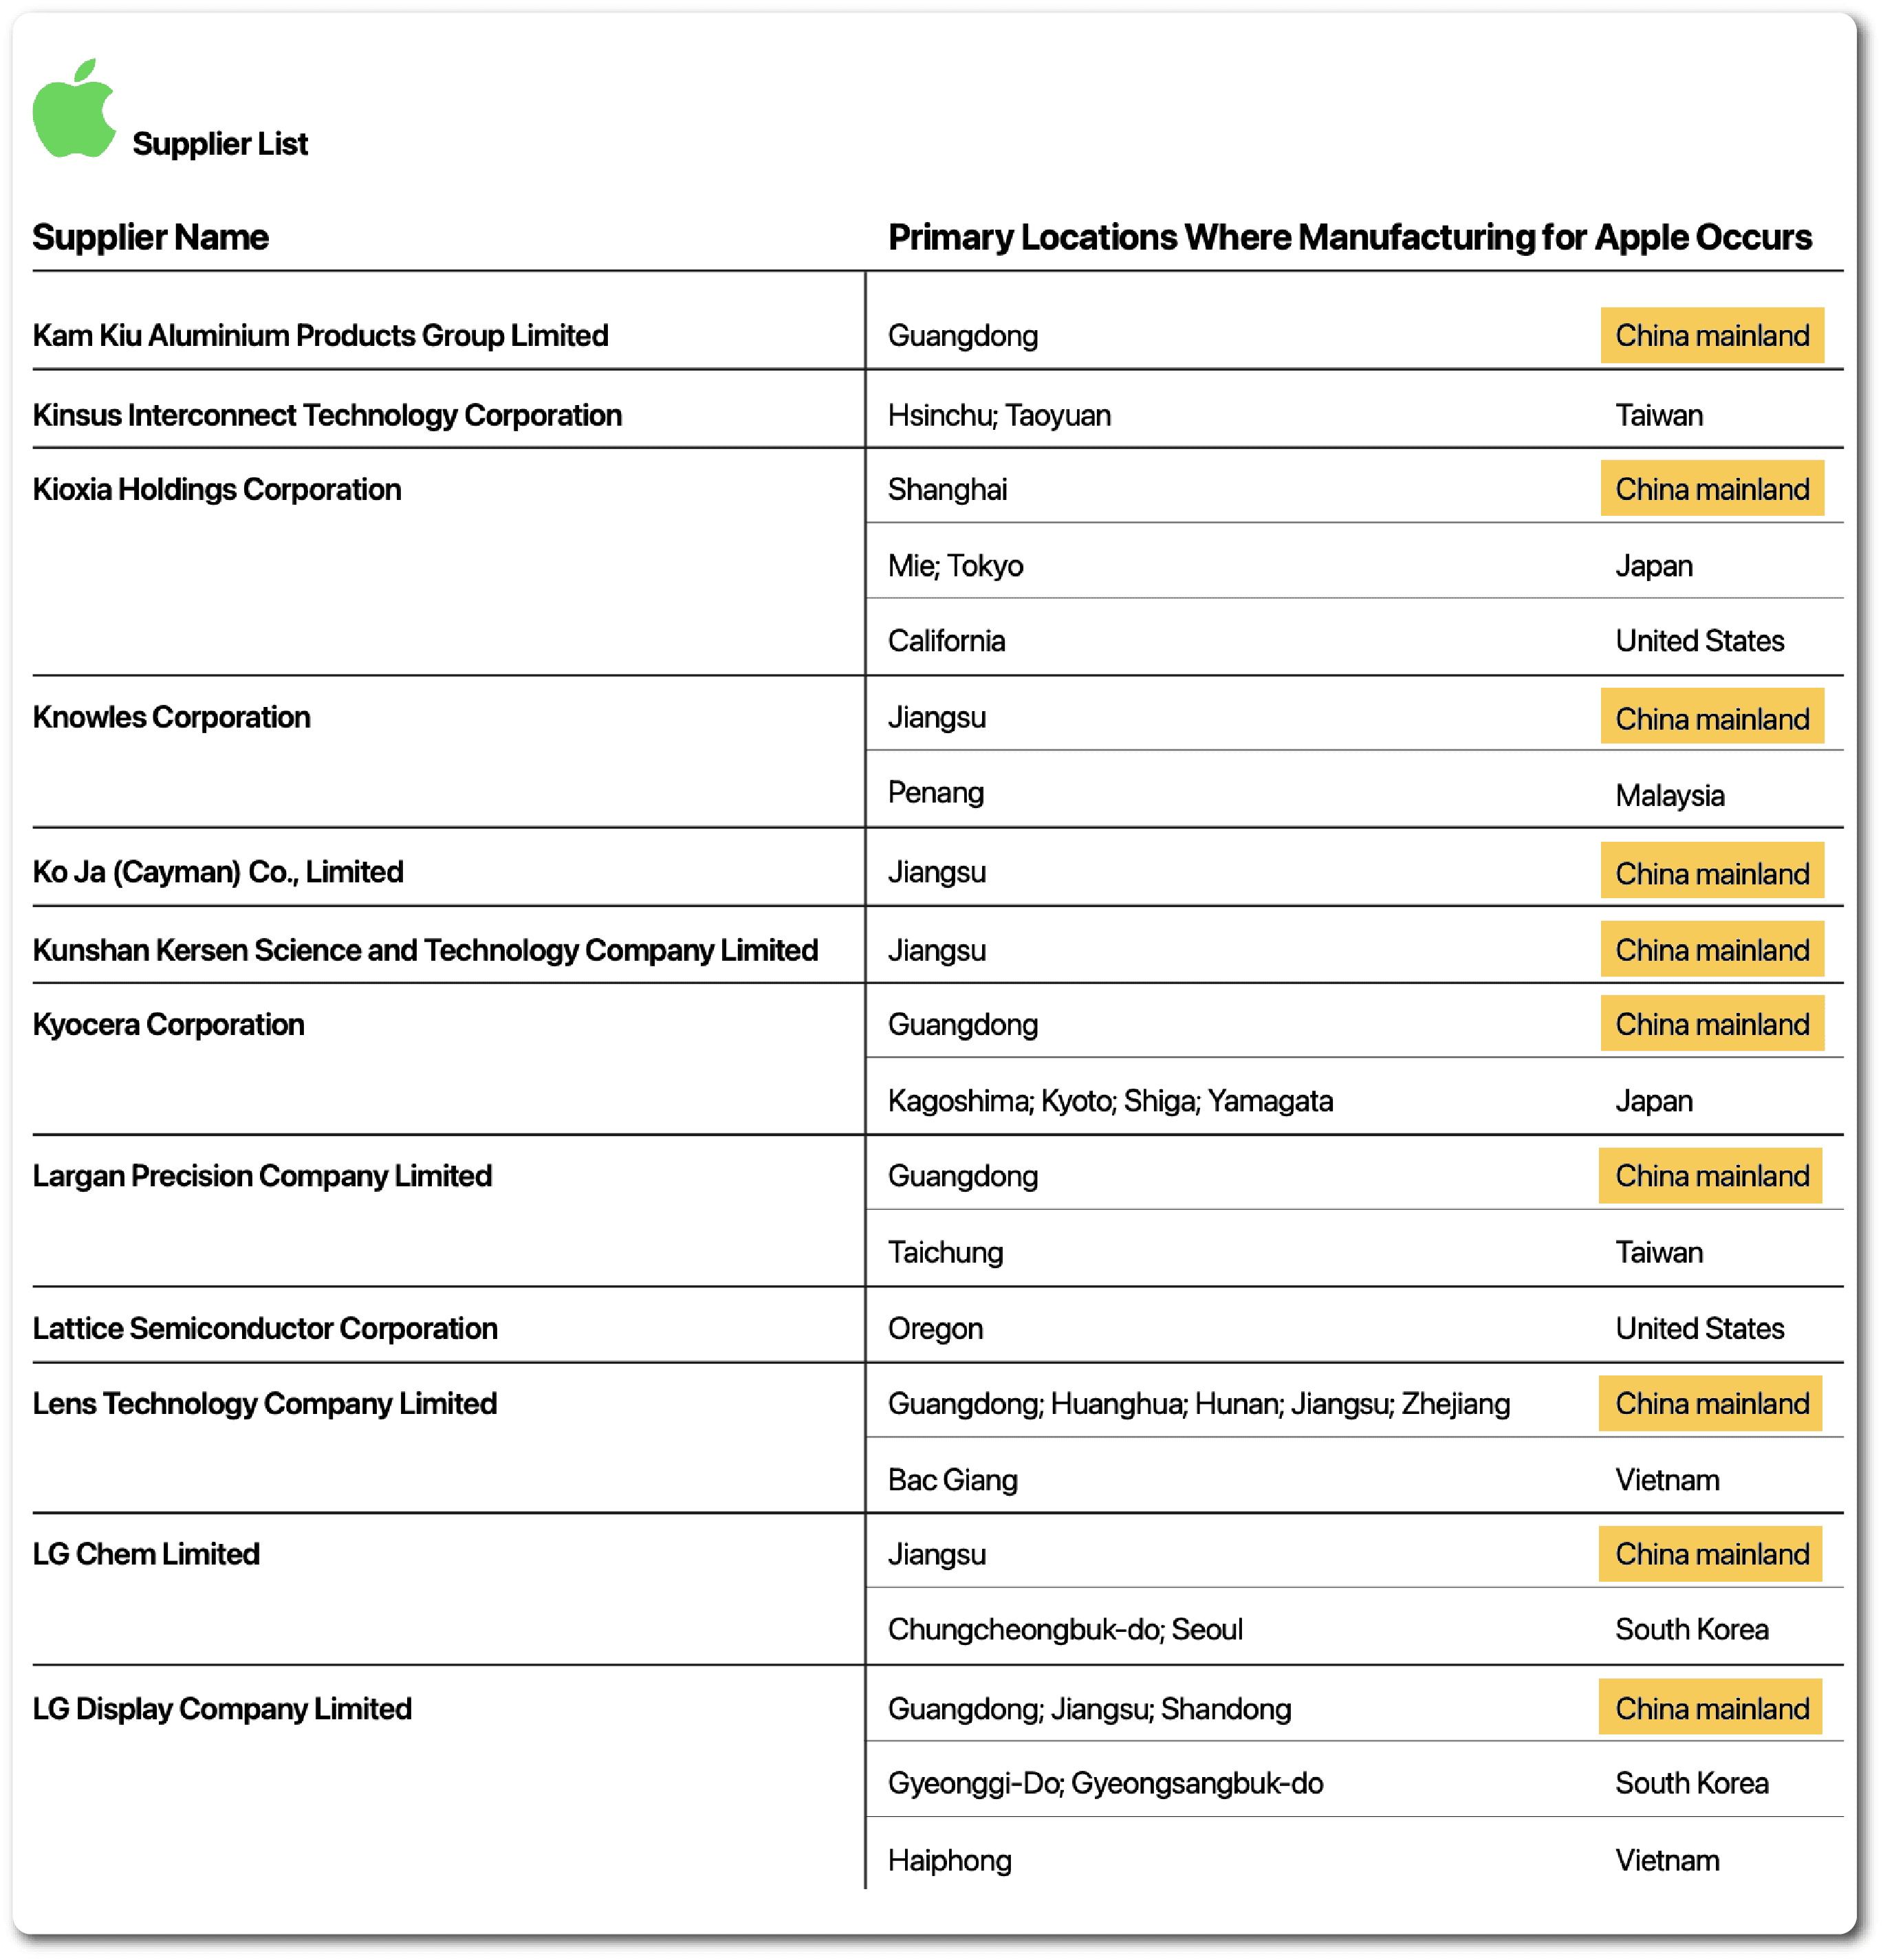The height and width of the screenshot is (1960, 1883).
Task: Select the Supplier Name column header
Action: (150, 237)
